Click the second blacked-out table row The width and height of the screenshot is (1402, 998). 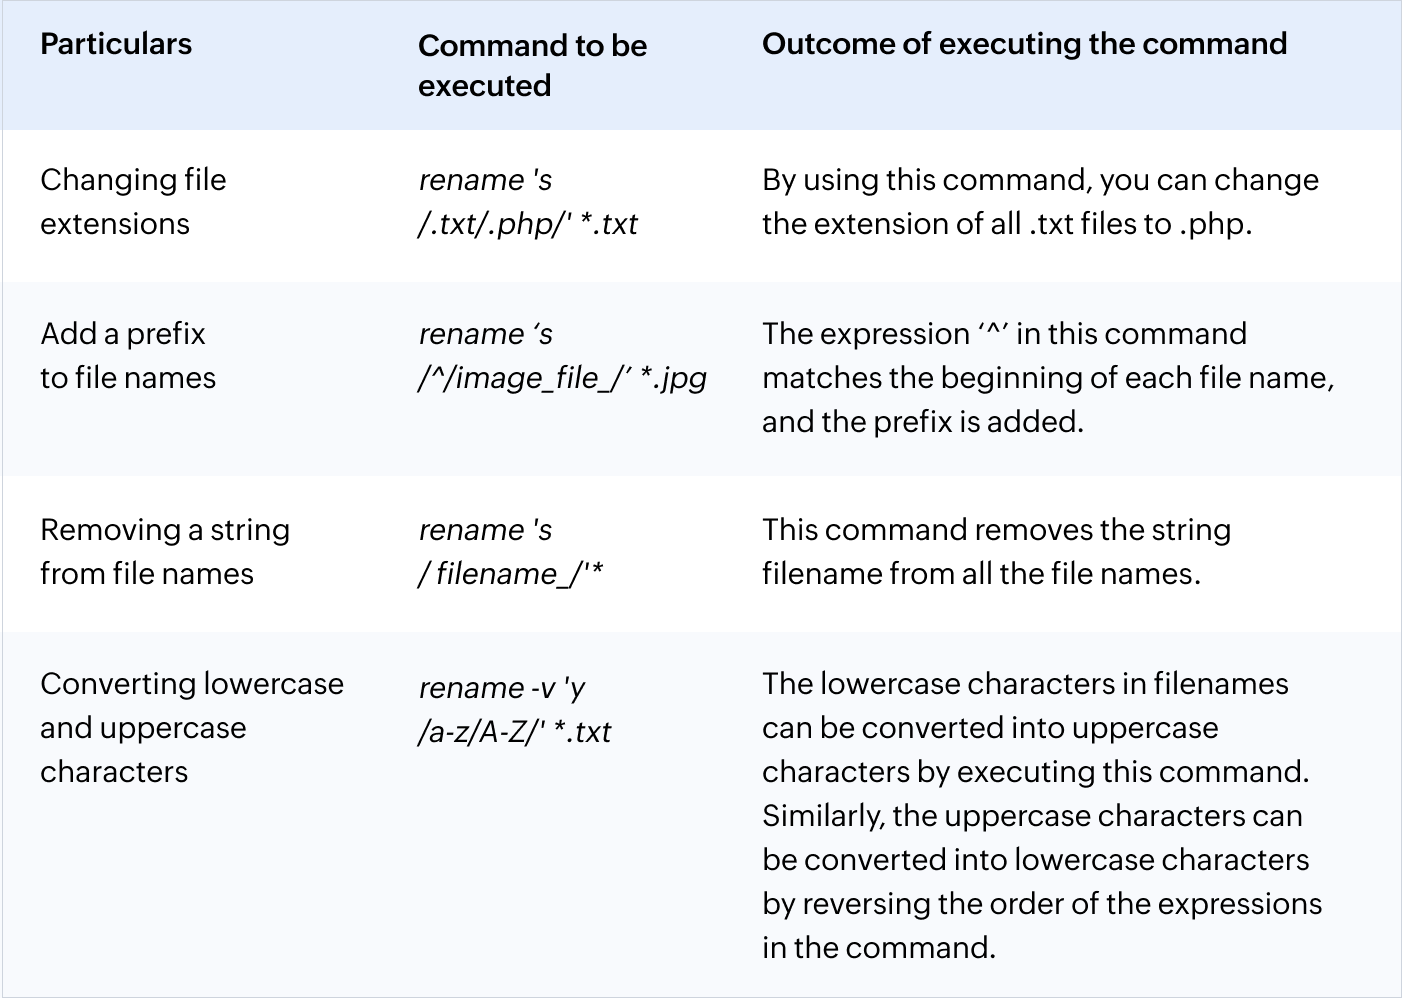pyautogui.click(x=701, y=554)
